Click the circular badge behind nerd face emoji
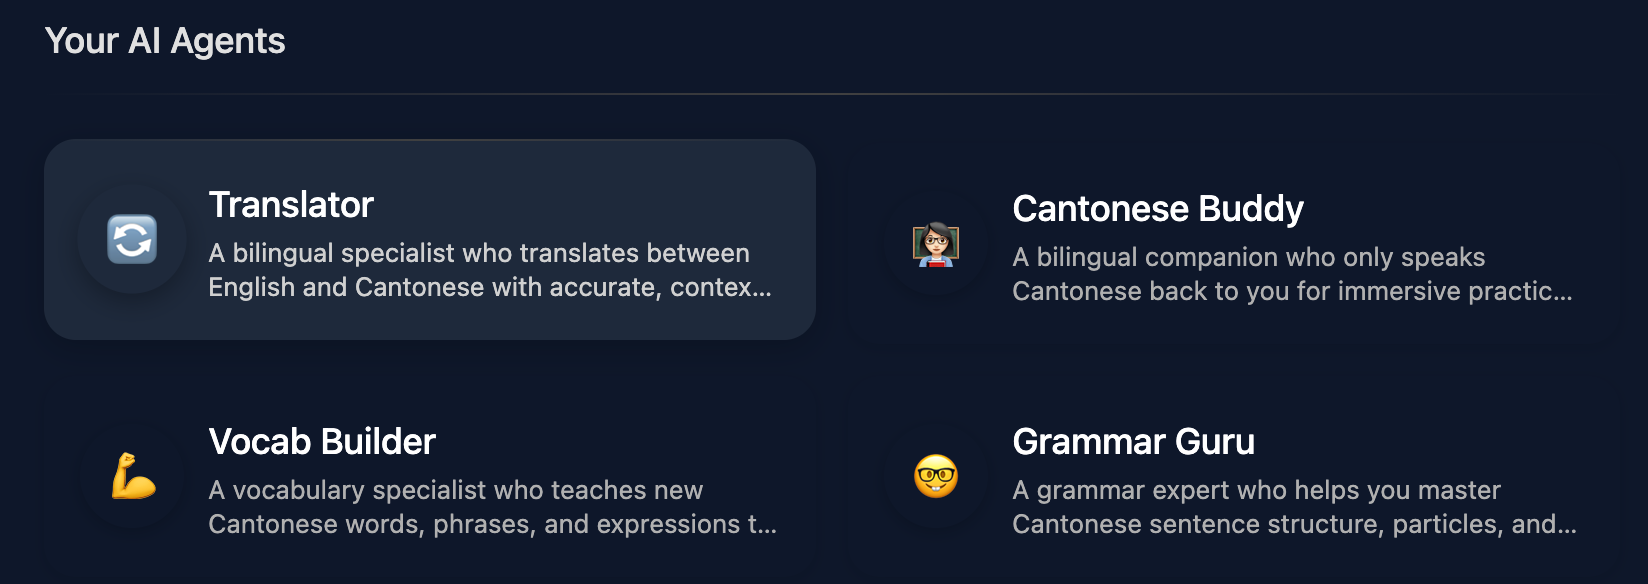This screenshot has height=584, width=1648. [x=936, y=476]
